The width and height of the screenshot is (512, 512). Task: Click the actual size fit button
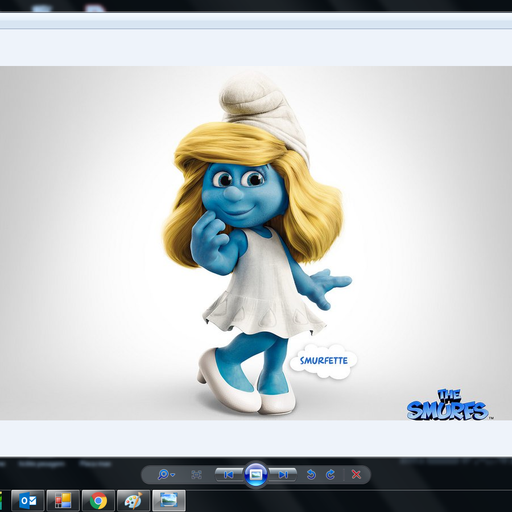click(x=197, y=474)
